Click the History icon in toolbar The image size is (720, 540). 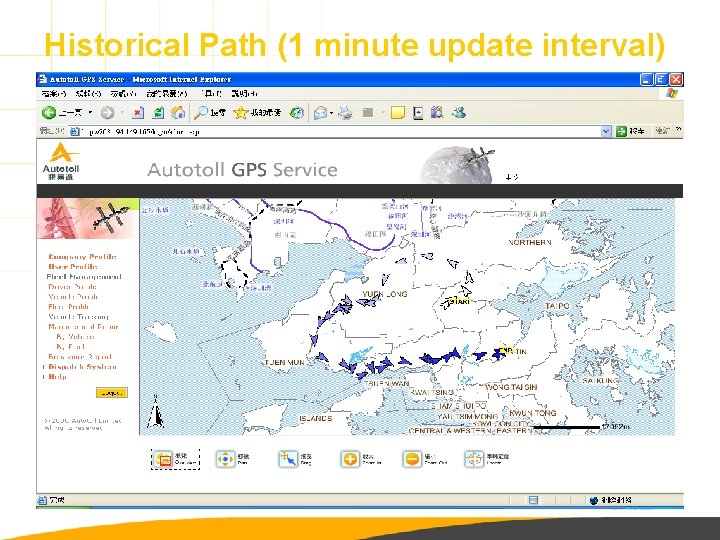[297, 112]
